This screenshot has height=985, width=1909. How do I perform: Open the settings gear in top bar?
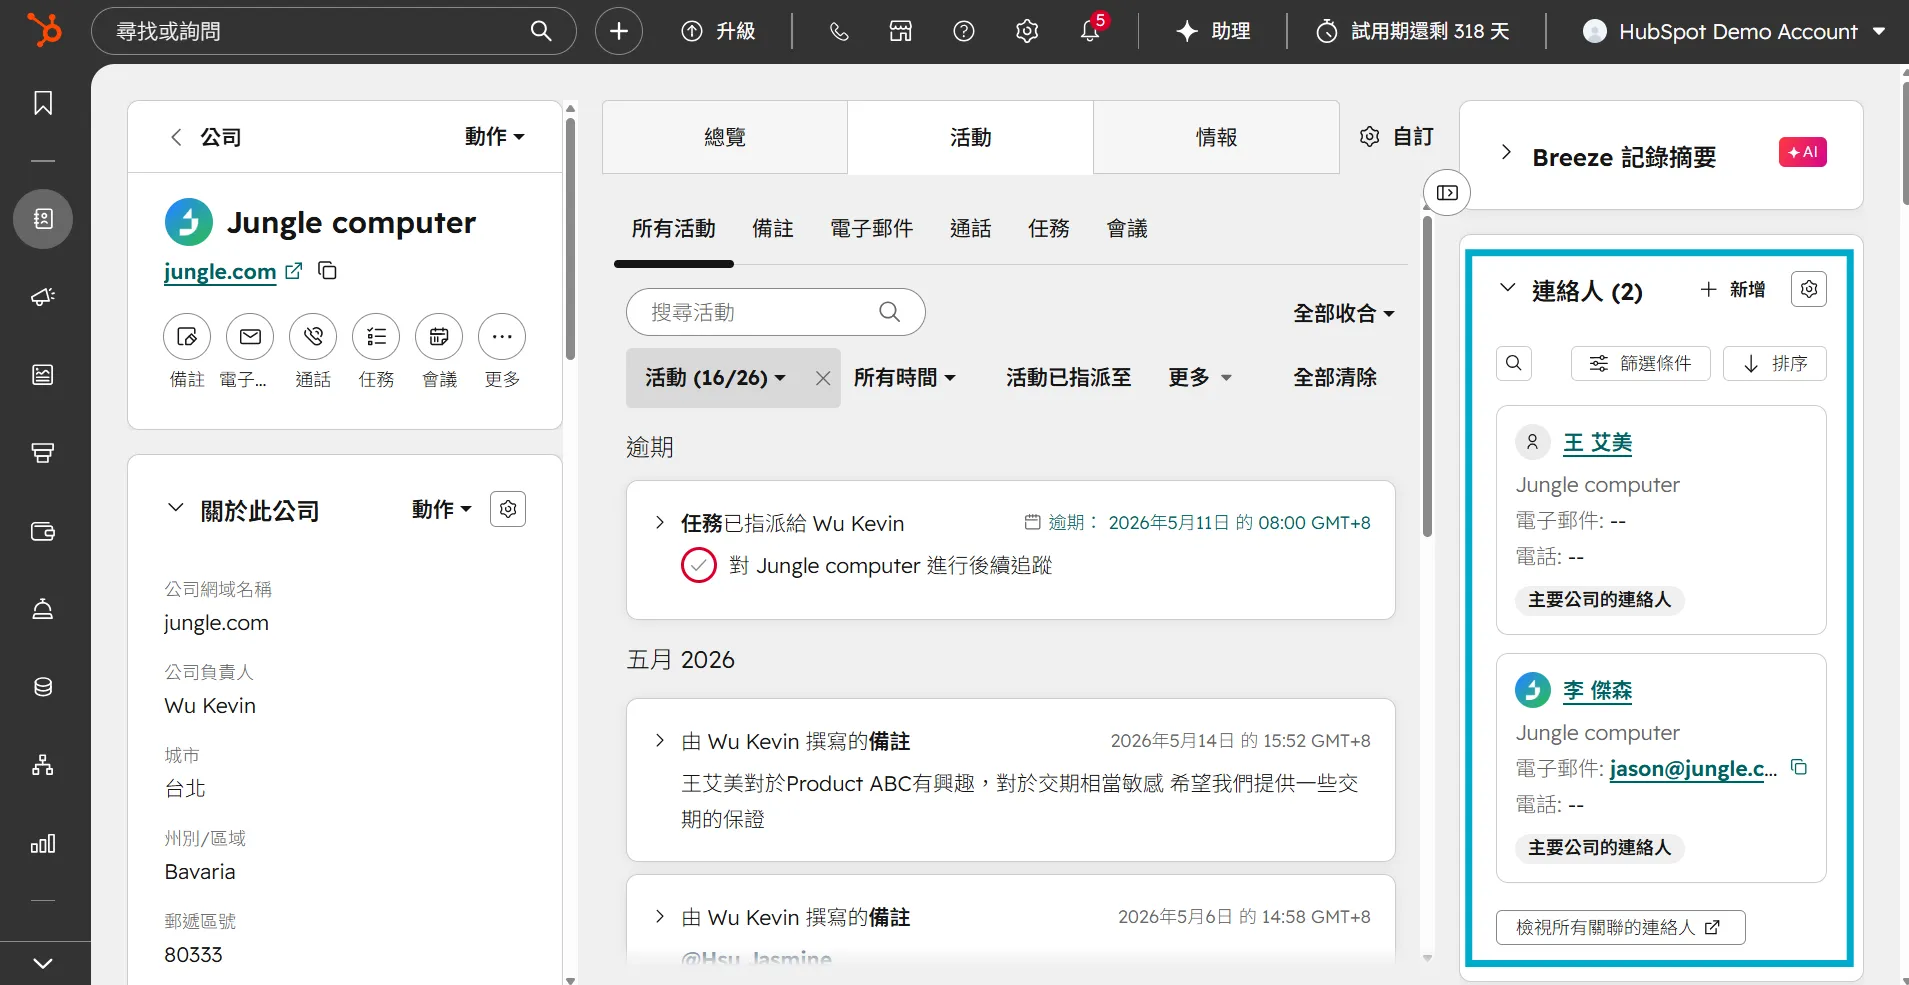(1027, 31)
